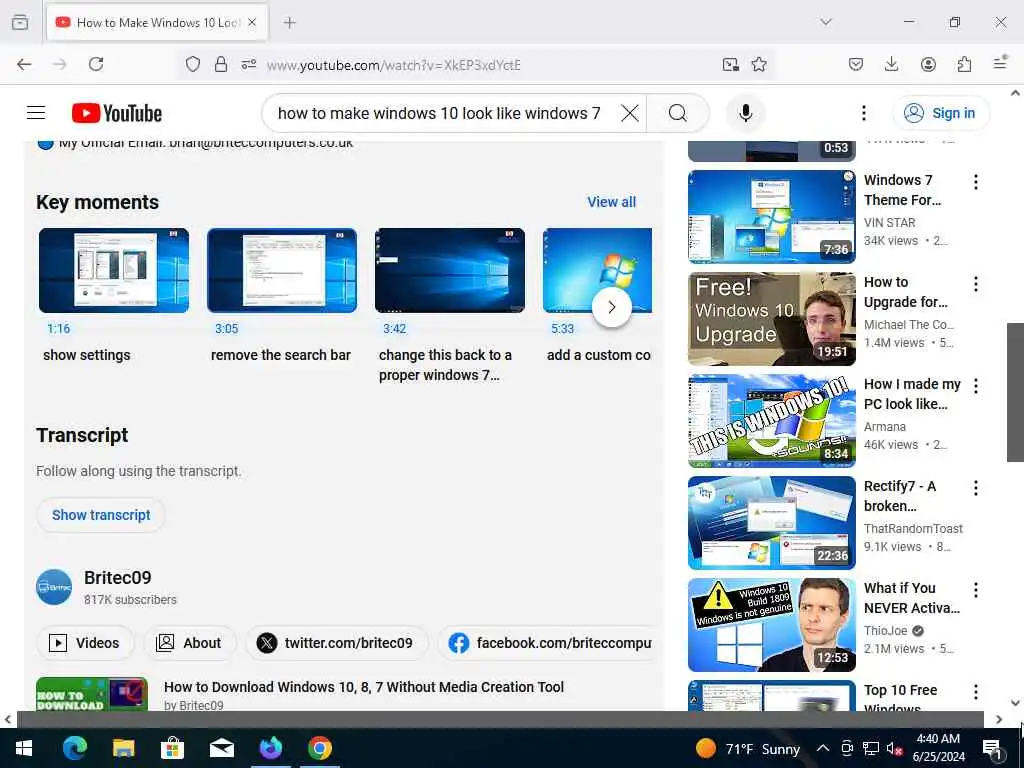
Task: Open options for Rectify7 video
Action: [x=976, y=488]
